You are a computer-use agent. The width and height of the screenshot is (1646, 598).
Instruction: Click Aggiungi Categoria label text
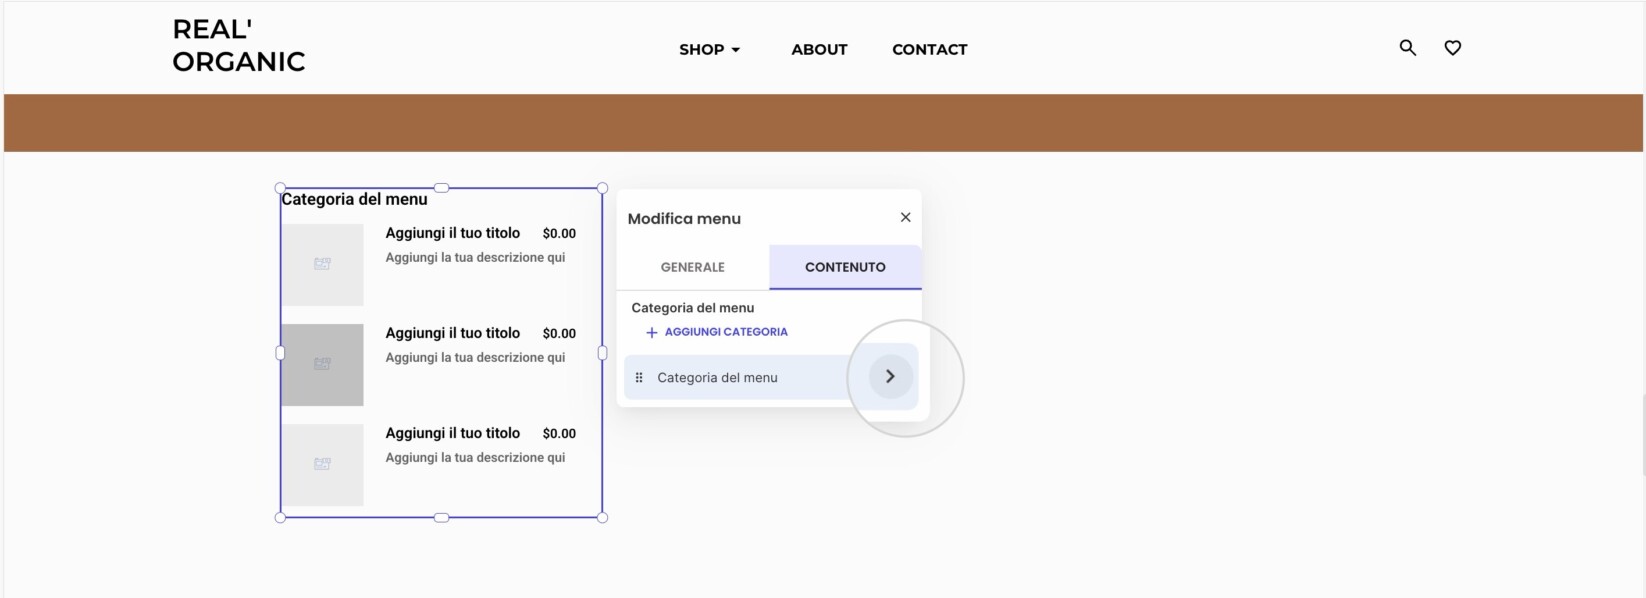[x=726, y=332]
